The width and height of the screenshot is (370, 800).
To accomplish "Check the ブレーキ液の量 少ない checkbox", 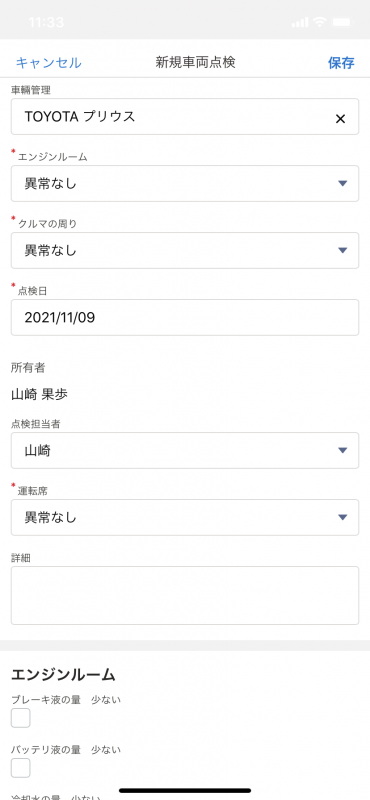I will [x=20, y=718].
